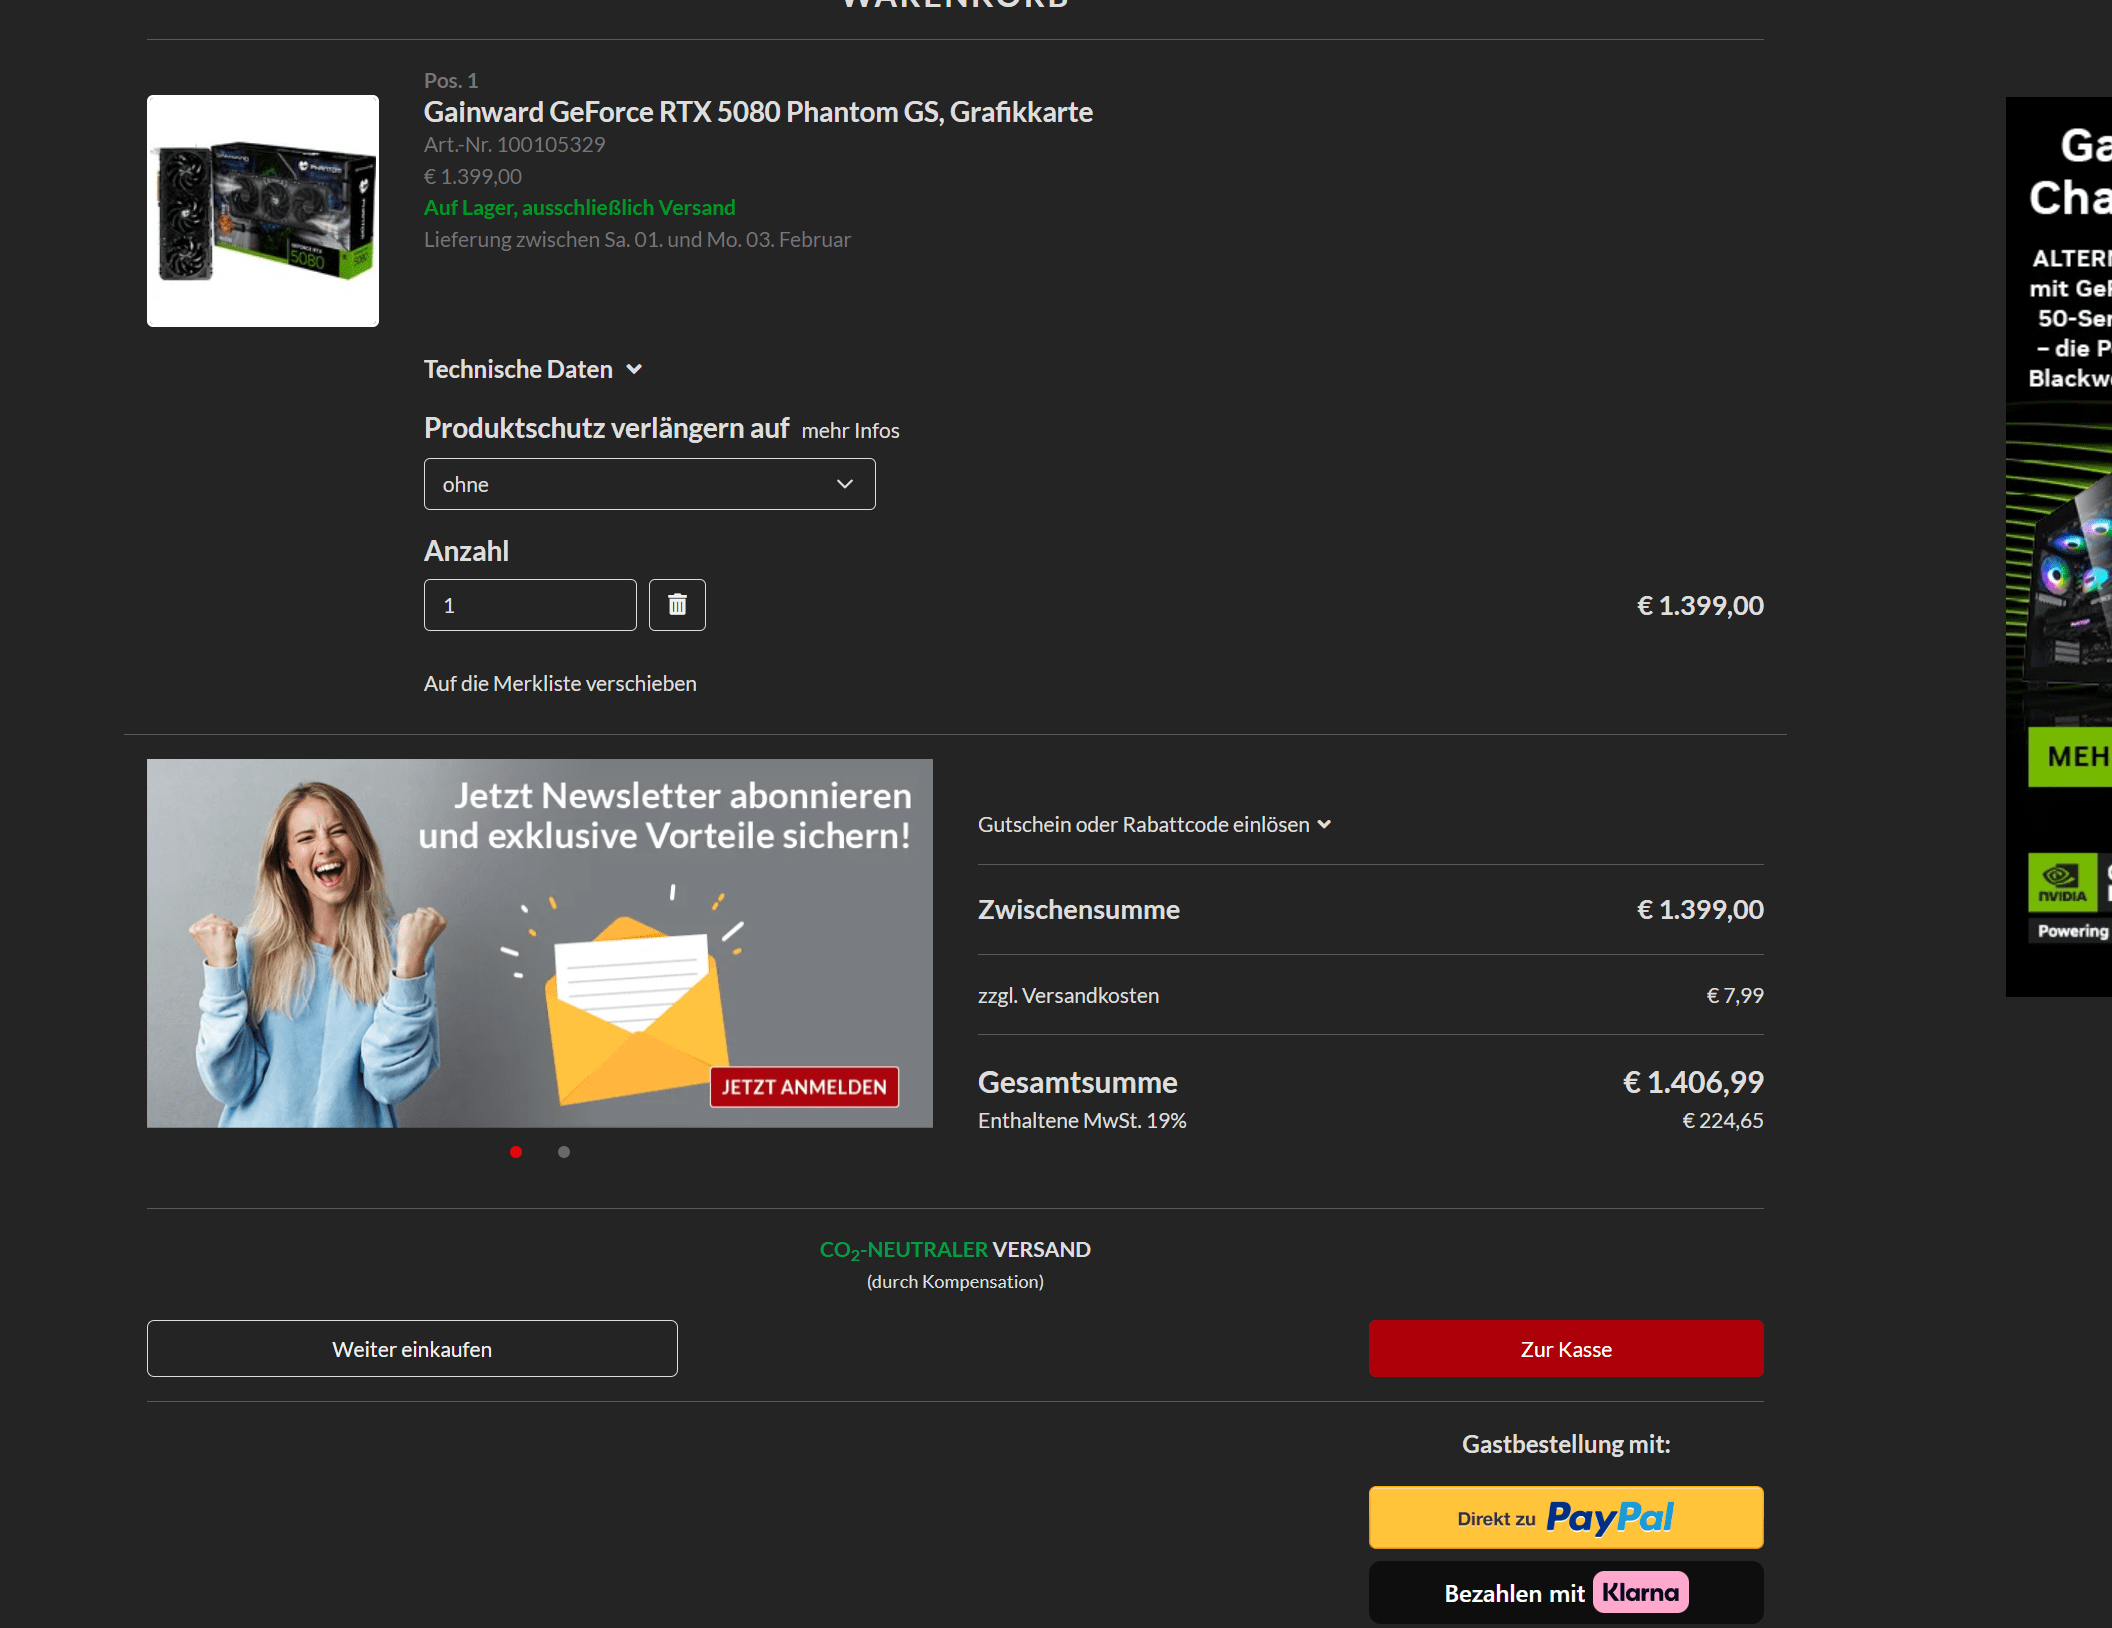2112x1628 pixels.
Task: Open Gainward GeForce RTX 5080 product title
Action: 758,112
